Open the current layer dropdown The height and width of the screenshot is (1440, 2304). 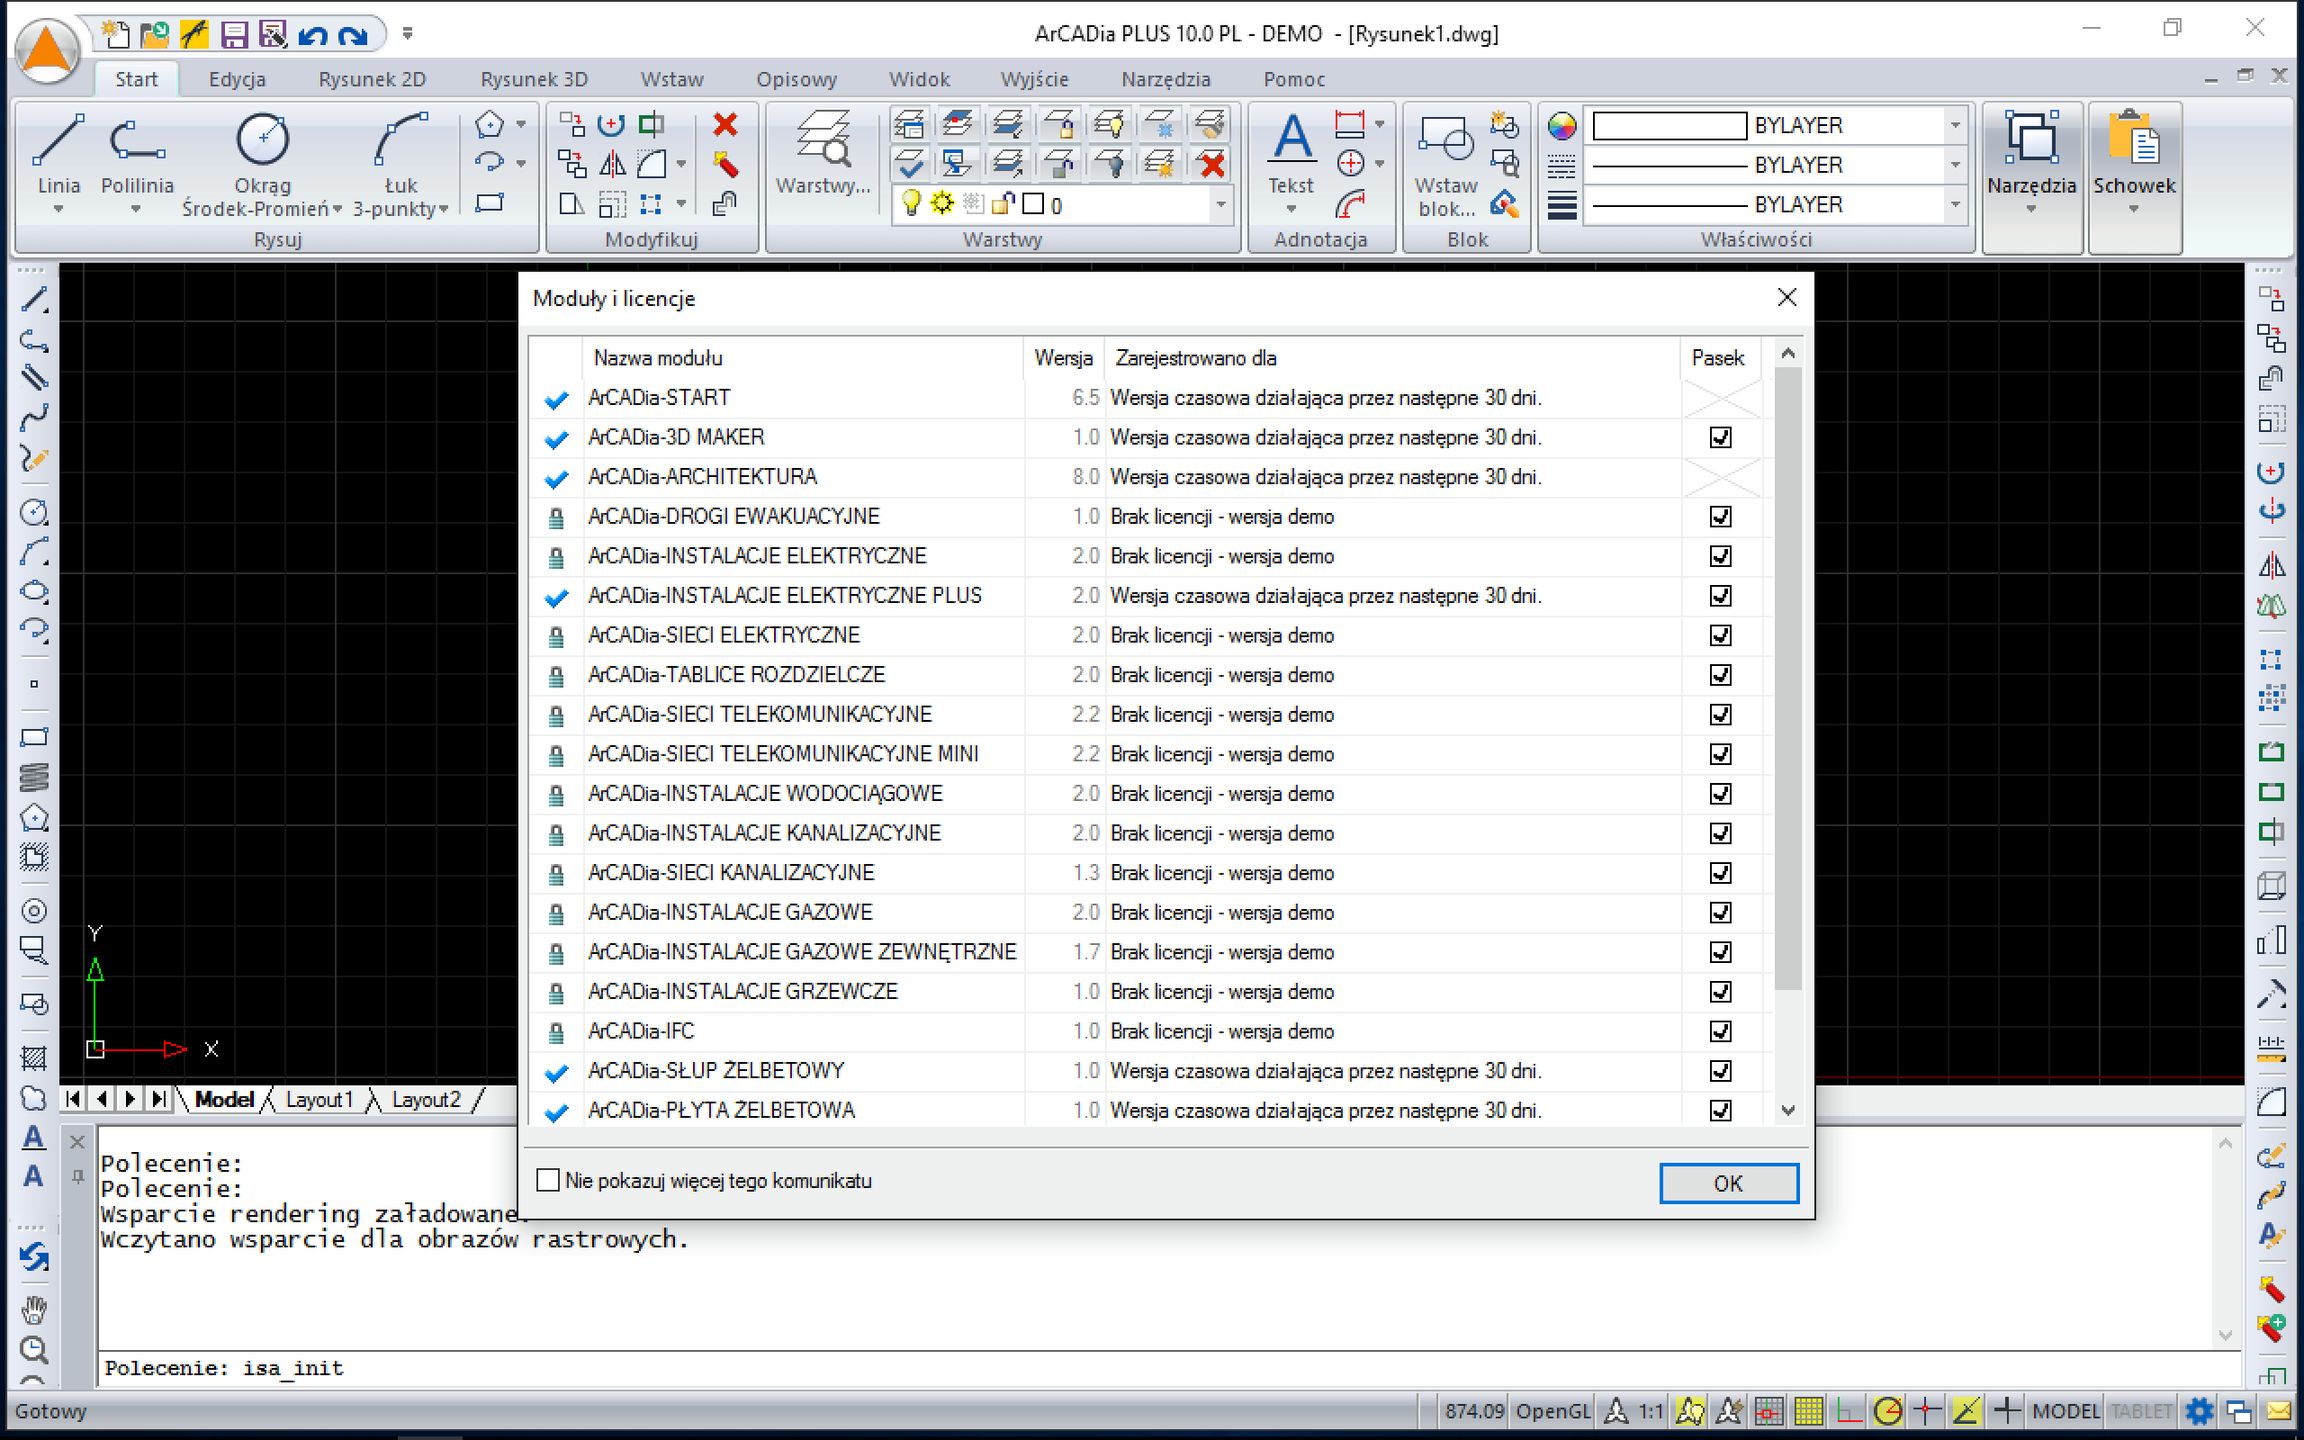[x=1220, y=204]
